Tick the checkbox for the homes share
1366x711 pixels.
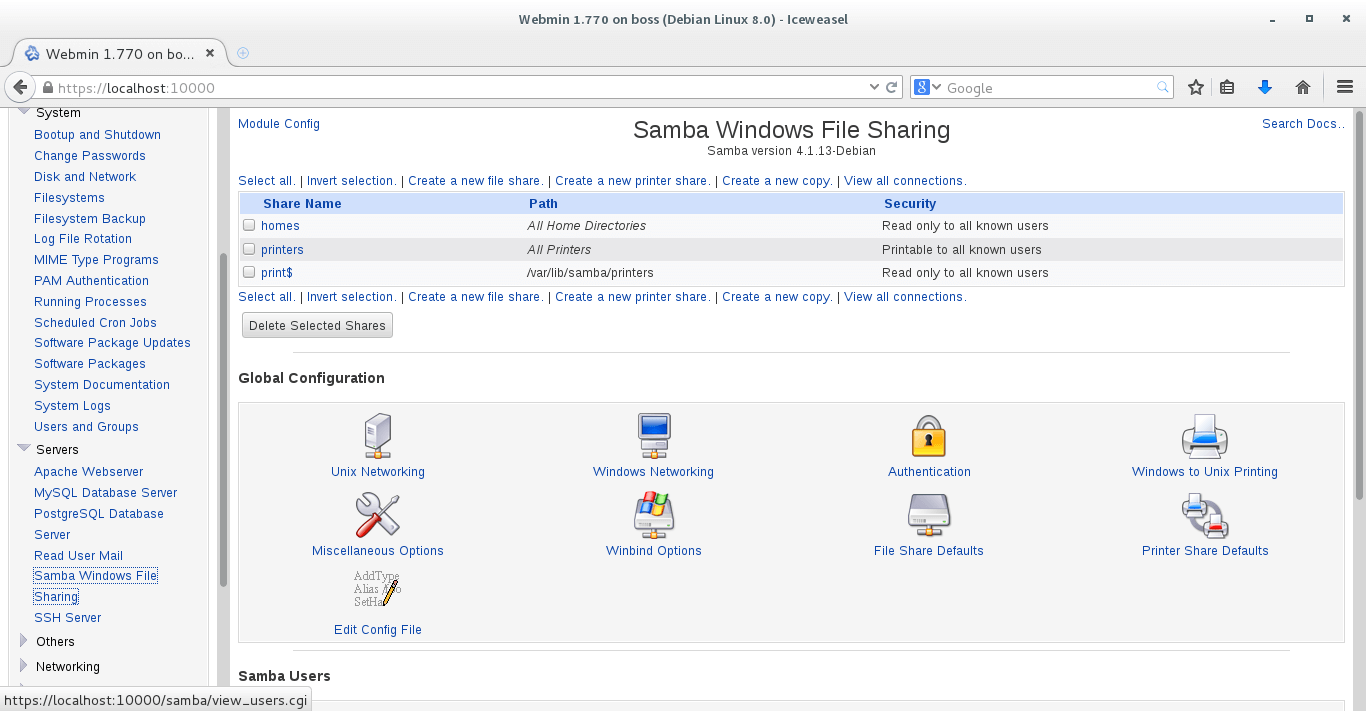[250, 225]
